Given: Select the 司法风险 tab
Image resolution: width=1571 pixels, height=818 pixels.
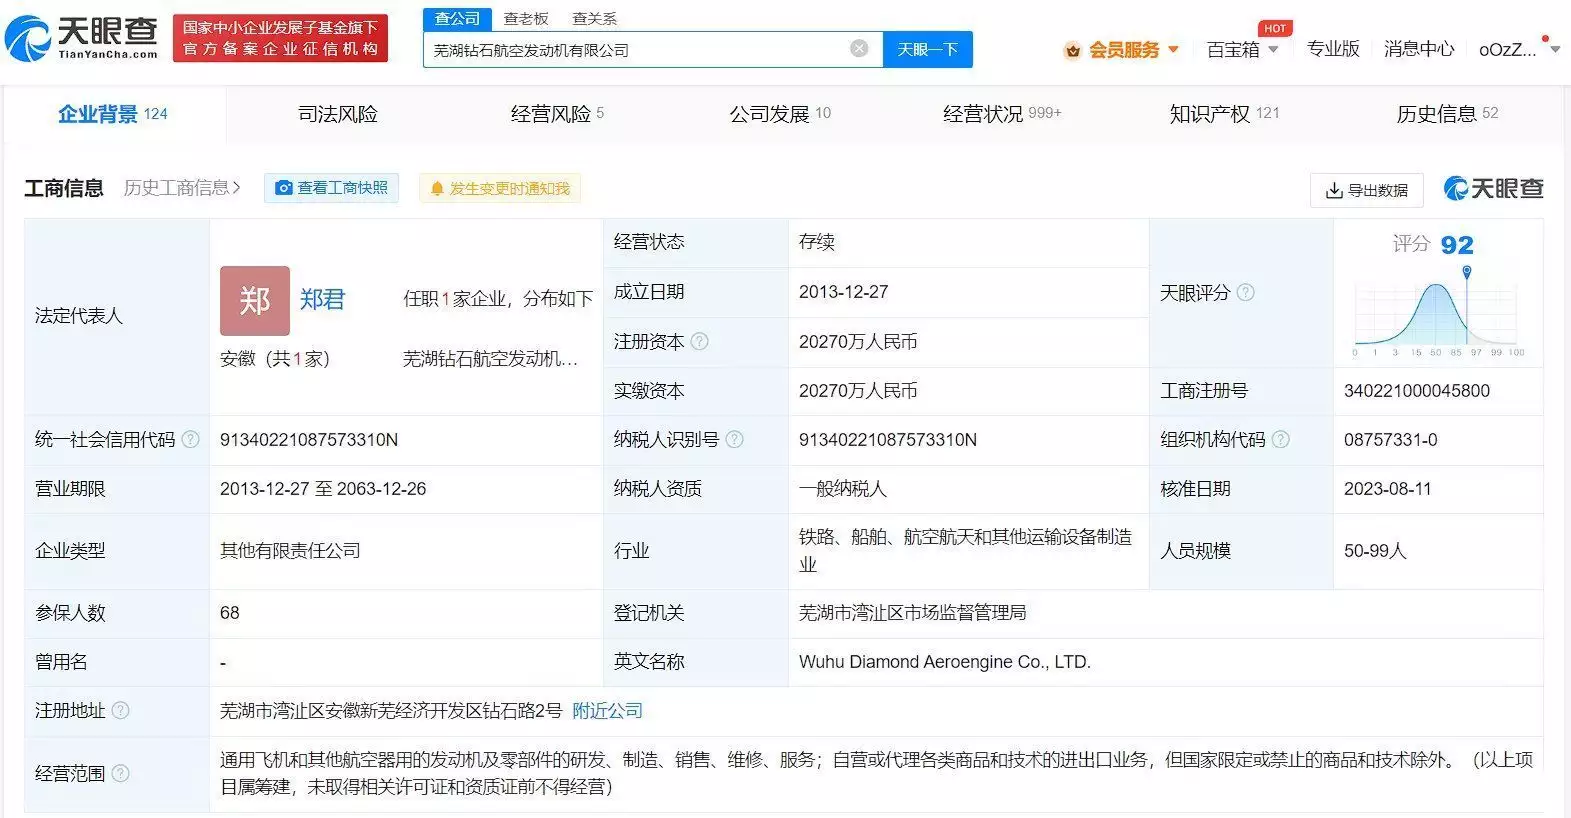Looking at the screenshot, I should [x=338, y=114].
